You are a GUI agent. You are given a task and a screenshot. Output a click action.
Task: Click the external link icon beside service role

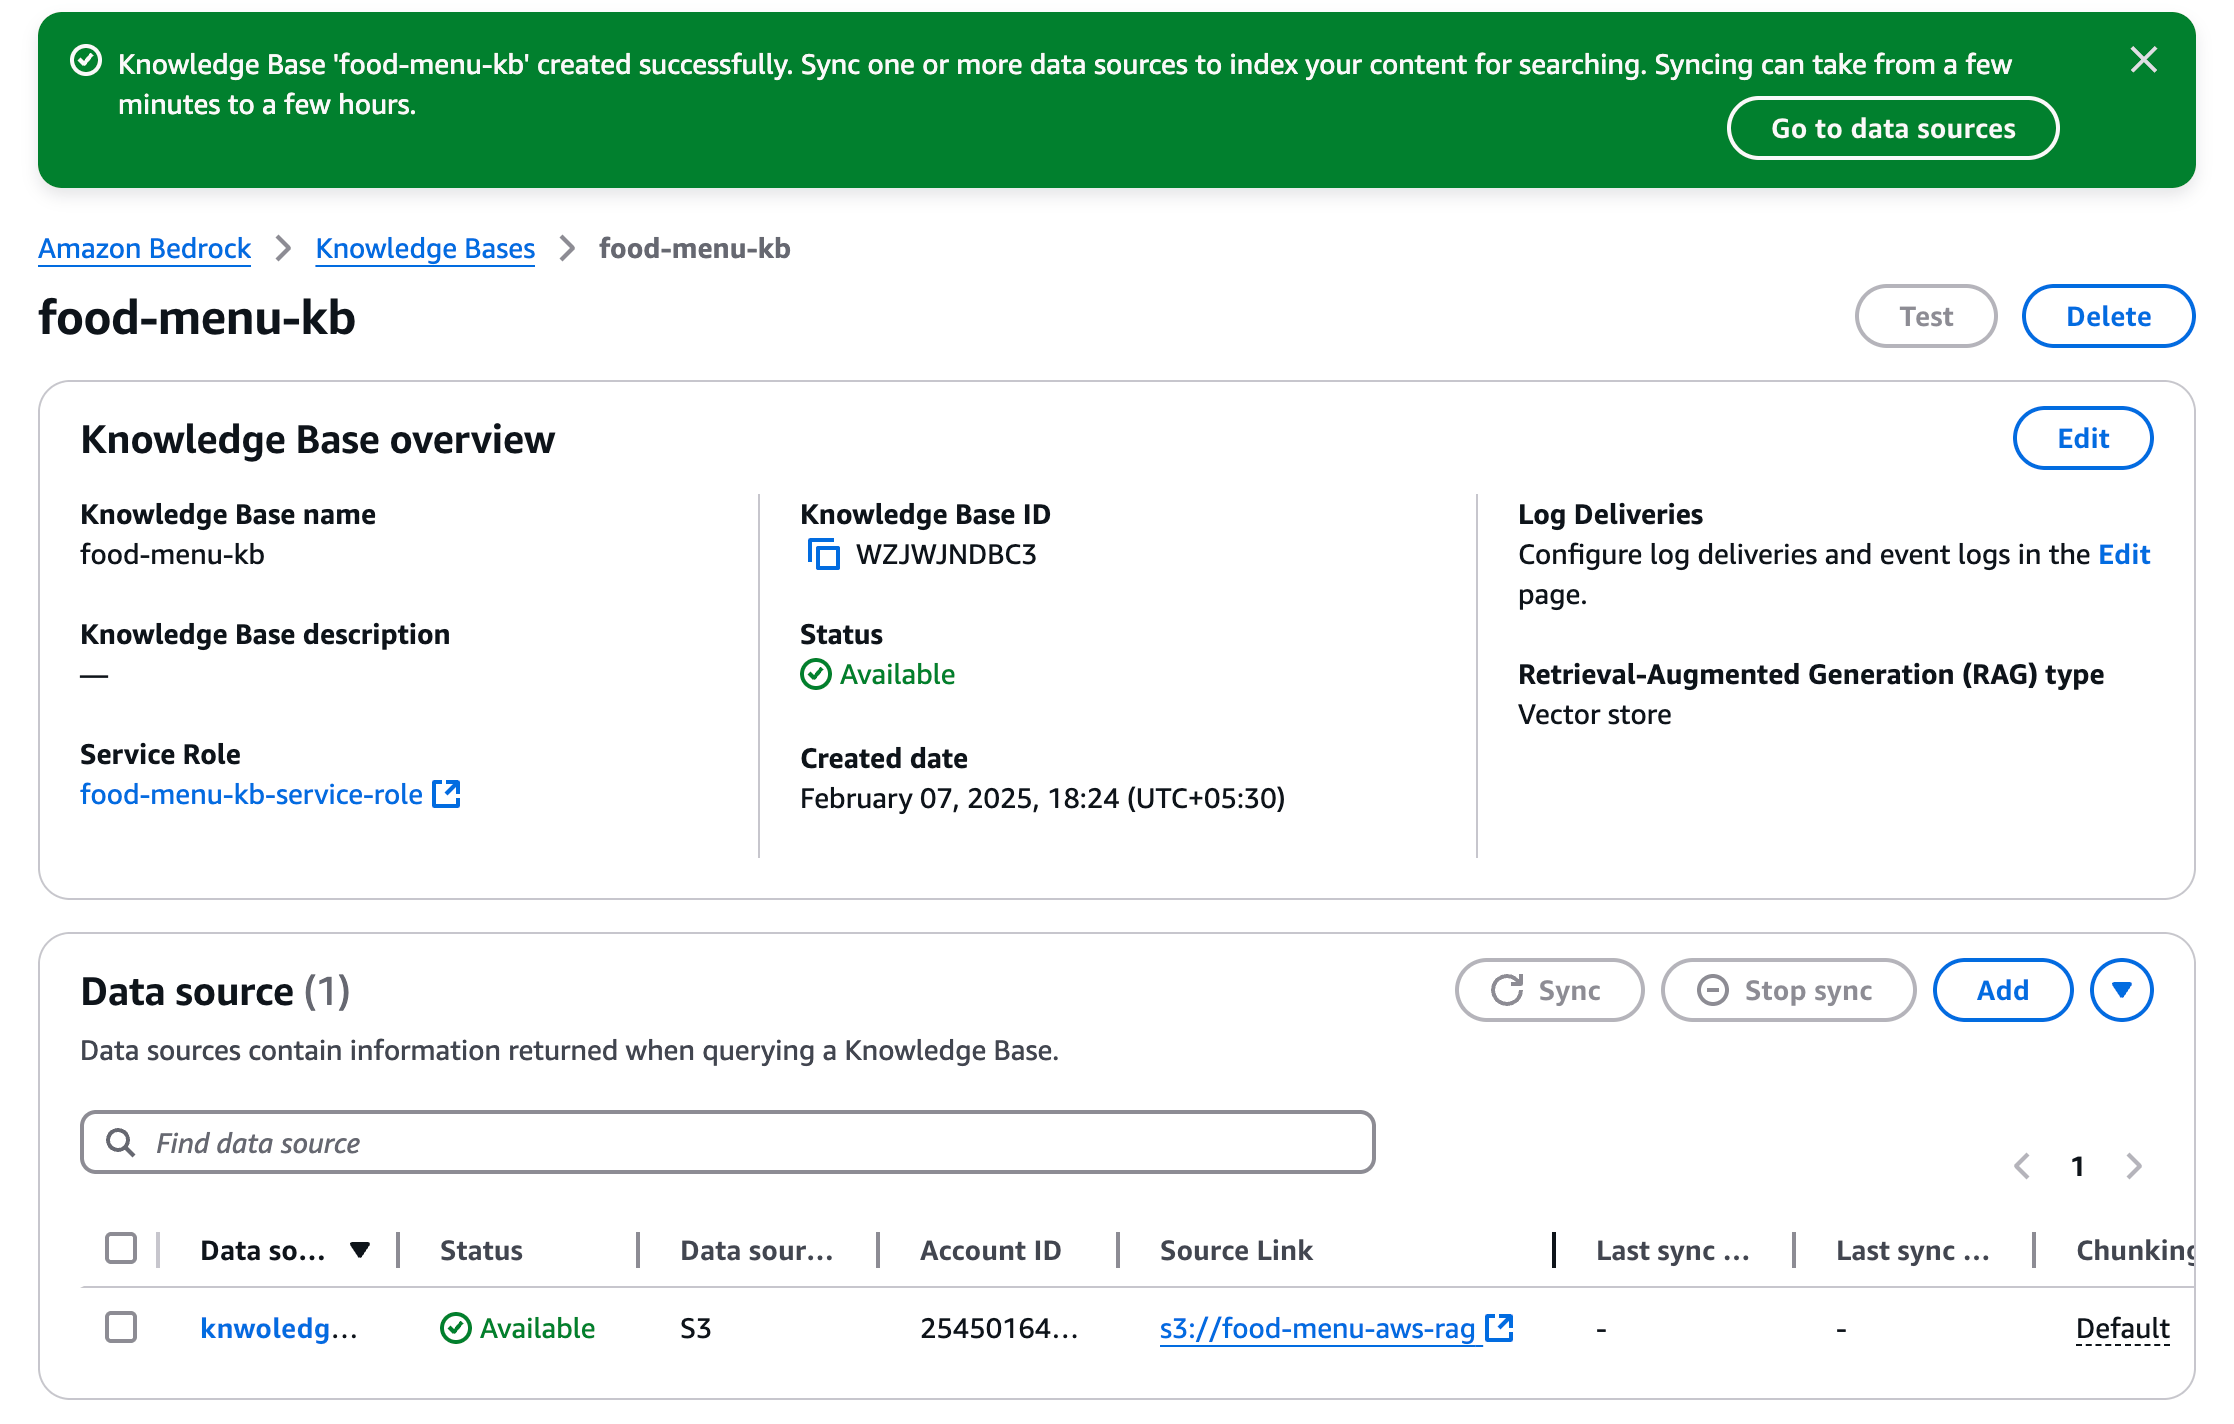click(446, 794)
